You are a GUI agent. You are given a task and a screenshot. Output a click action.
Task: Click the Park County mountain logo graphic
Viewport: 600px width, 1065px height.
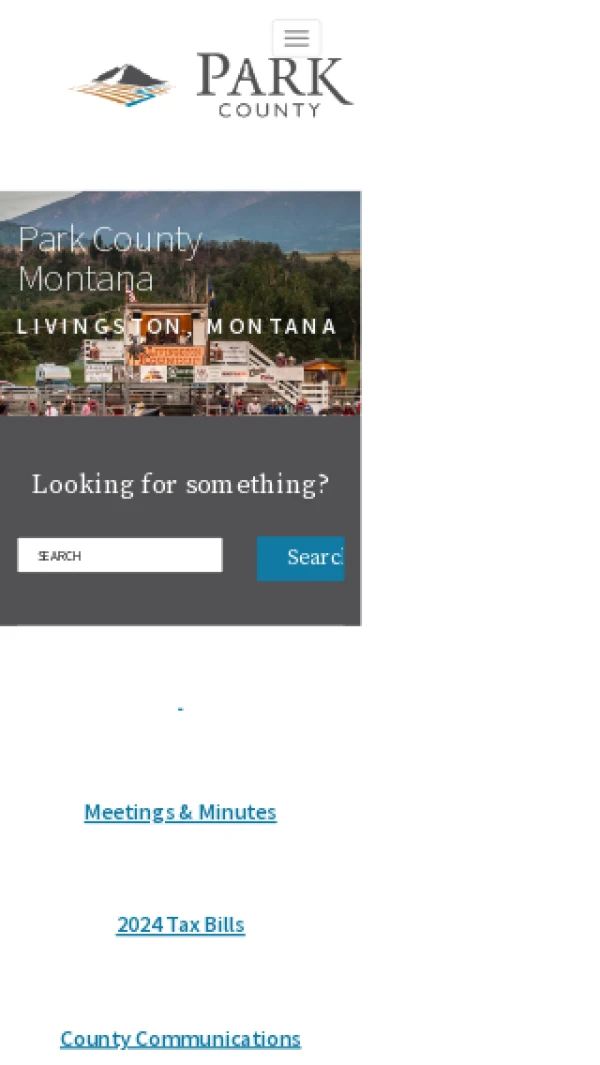click(x=122, y=85)
